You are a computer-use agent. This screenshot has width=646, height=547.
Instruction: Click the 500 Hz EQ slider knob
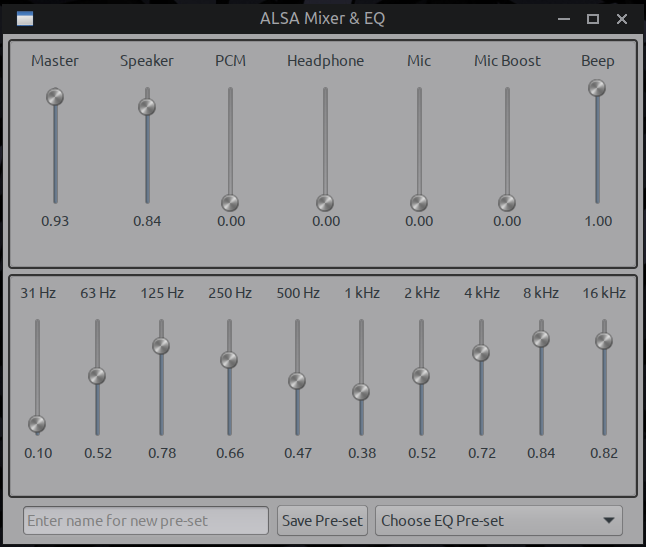pos(297,381)
